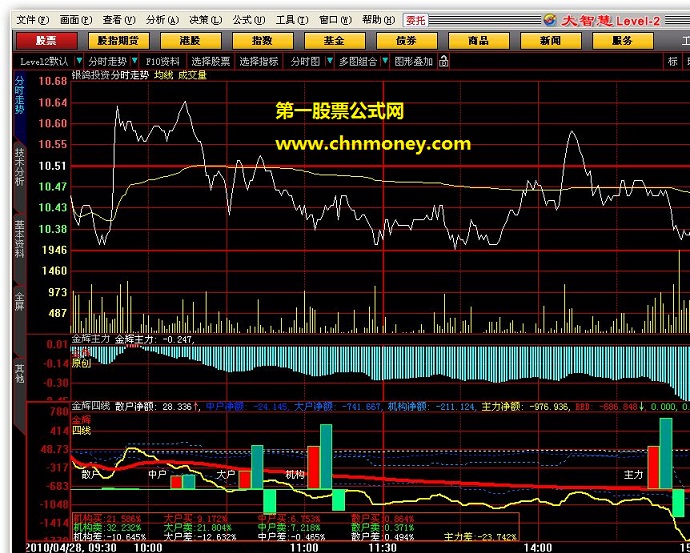Screen dimensions: 690x553
Task: Click the 成交量 legend label
Action: point(192,75)
